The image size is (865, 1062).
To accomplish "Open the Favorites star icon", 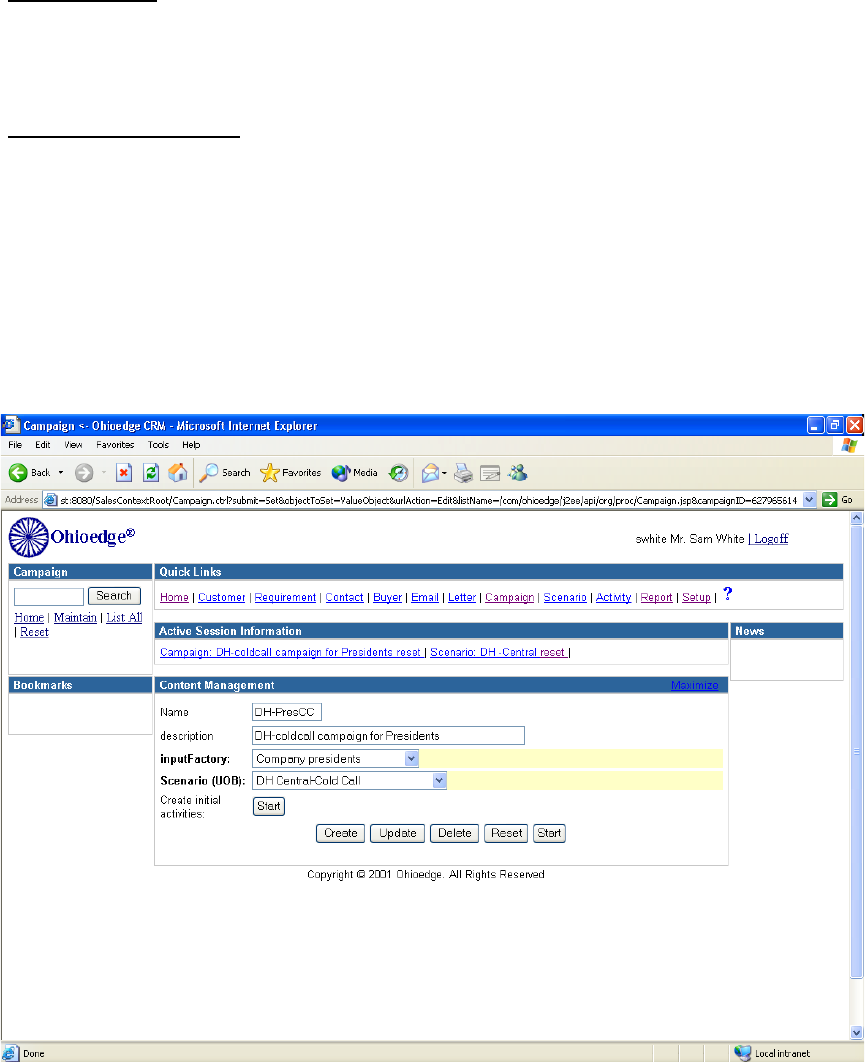I will 269,472.
